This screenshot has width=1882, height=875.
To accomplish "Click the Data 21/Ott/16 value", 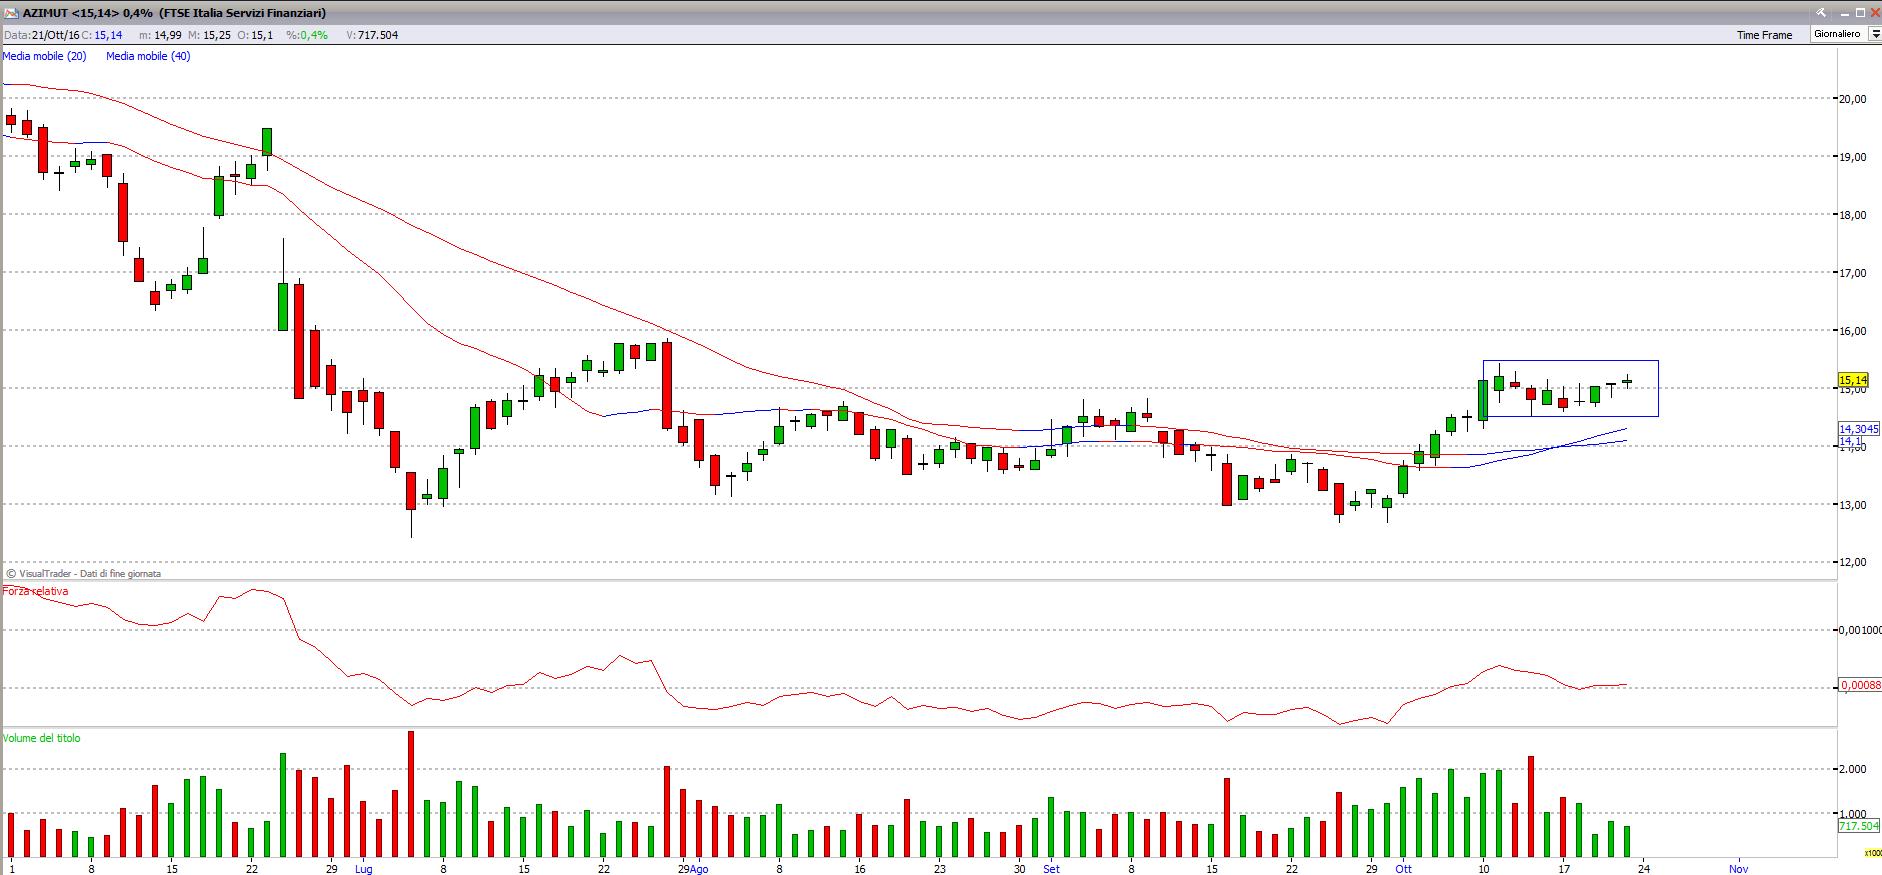I will pos(41,35).
